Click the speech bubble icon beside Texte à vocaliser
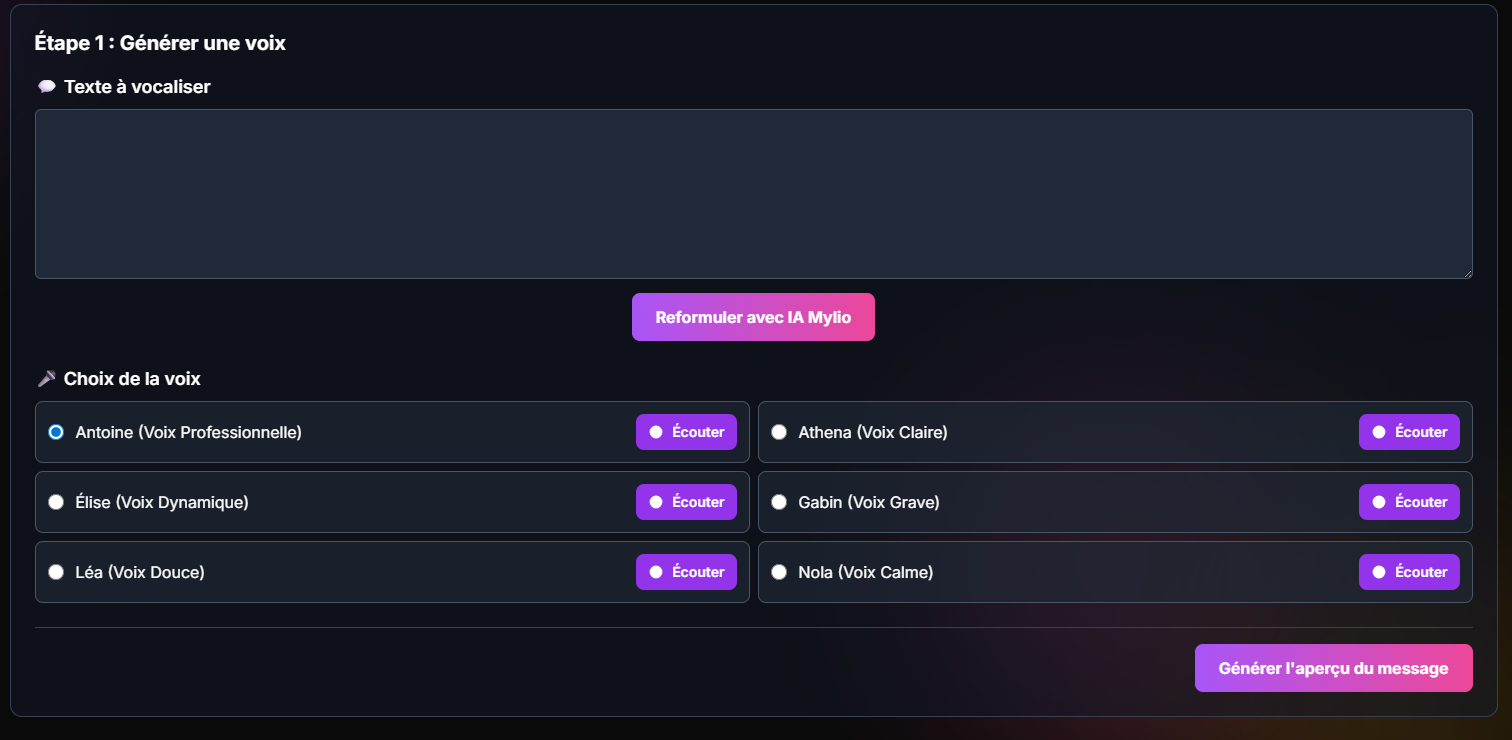The image size is (1512, 740). [x=46, y=87]
